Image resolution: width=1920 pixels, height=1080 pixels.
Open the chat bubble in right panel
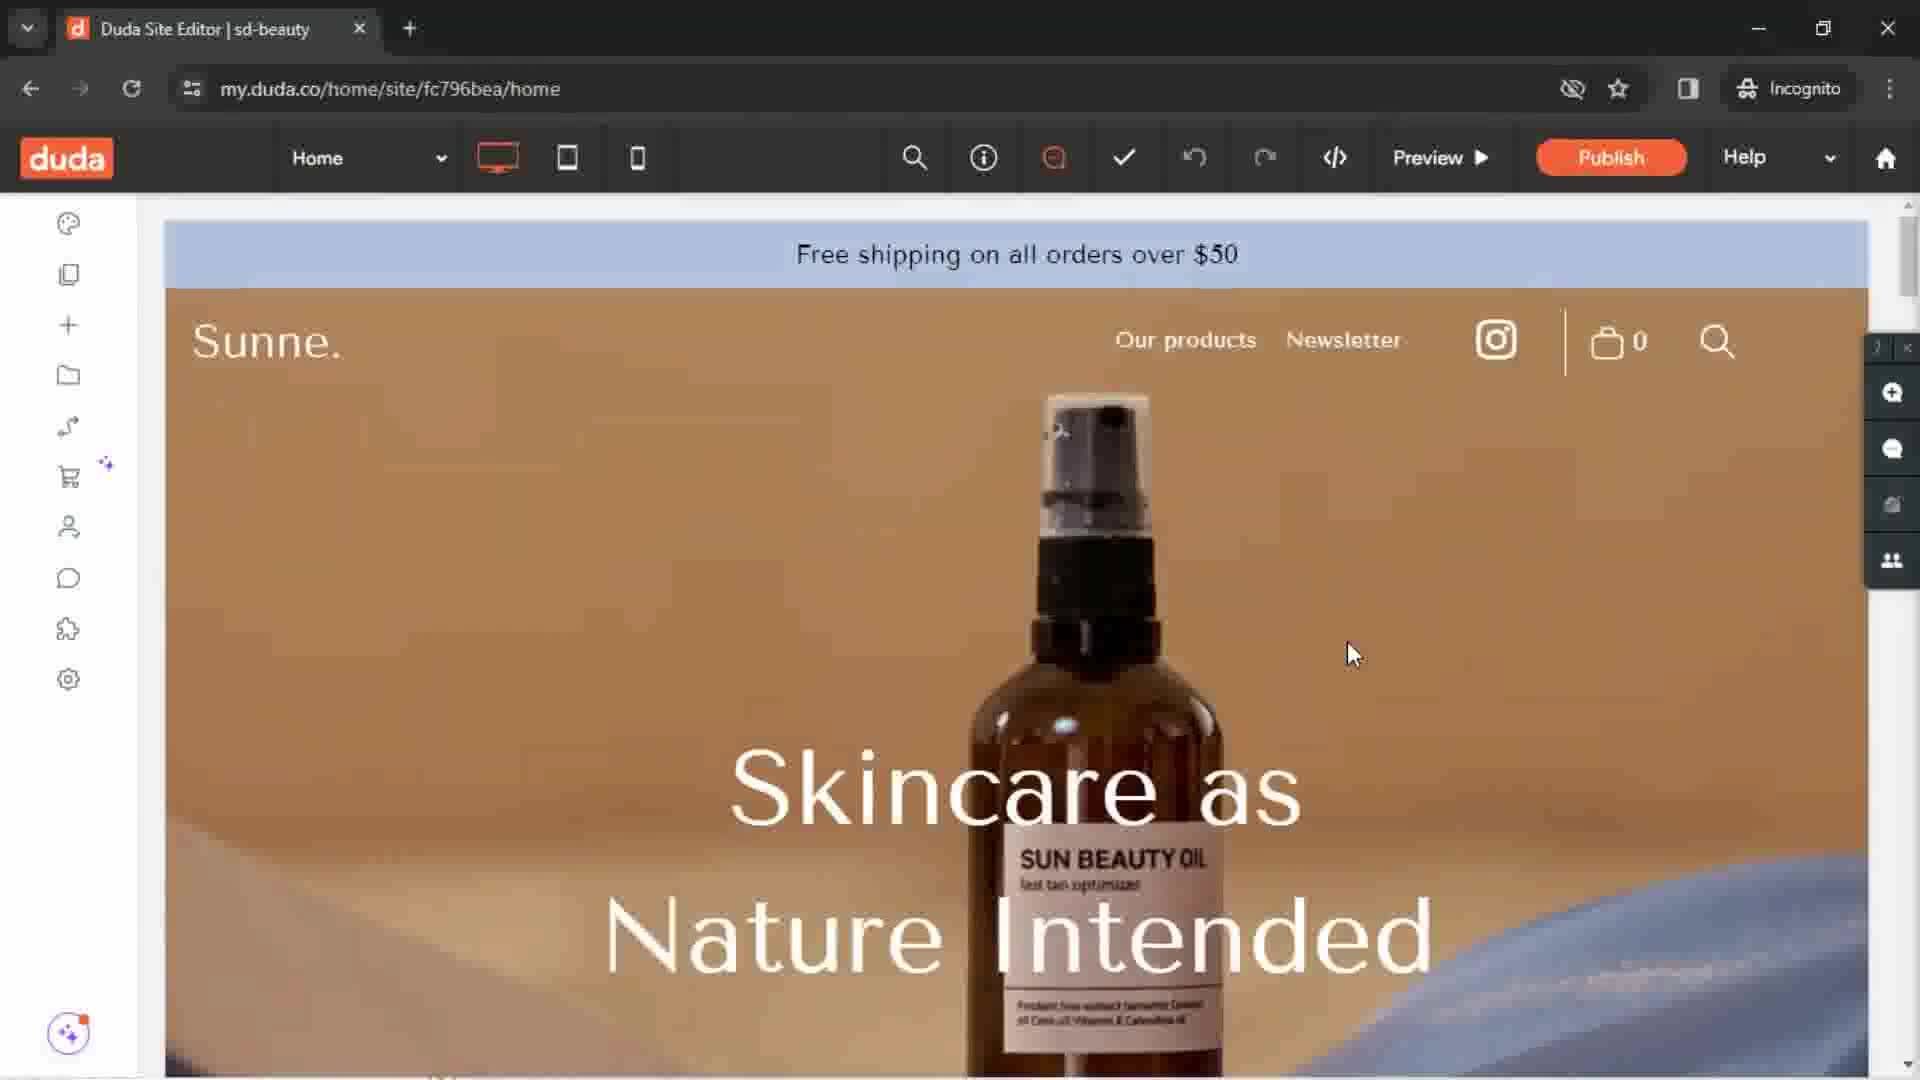coord(1892,449)
